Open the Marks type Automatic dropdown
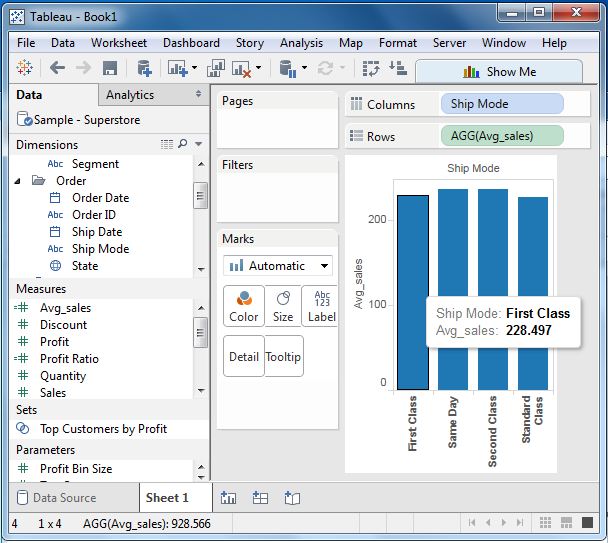This screenshot has height=543, width=608. pyautogui.click(x=278, y=266)
